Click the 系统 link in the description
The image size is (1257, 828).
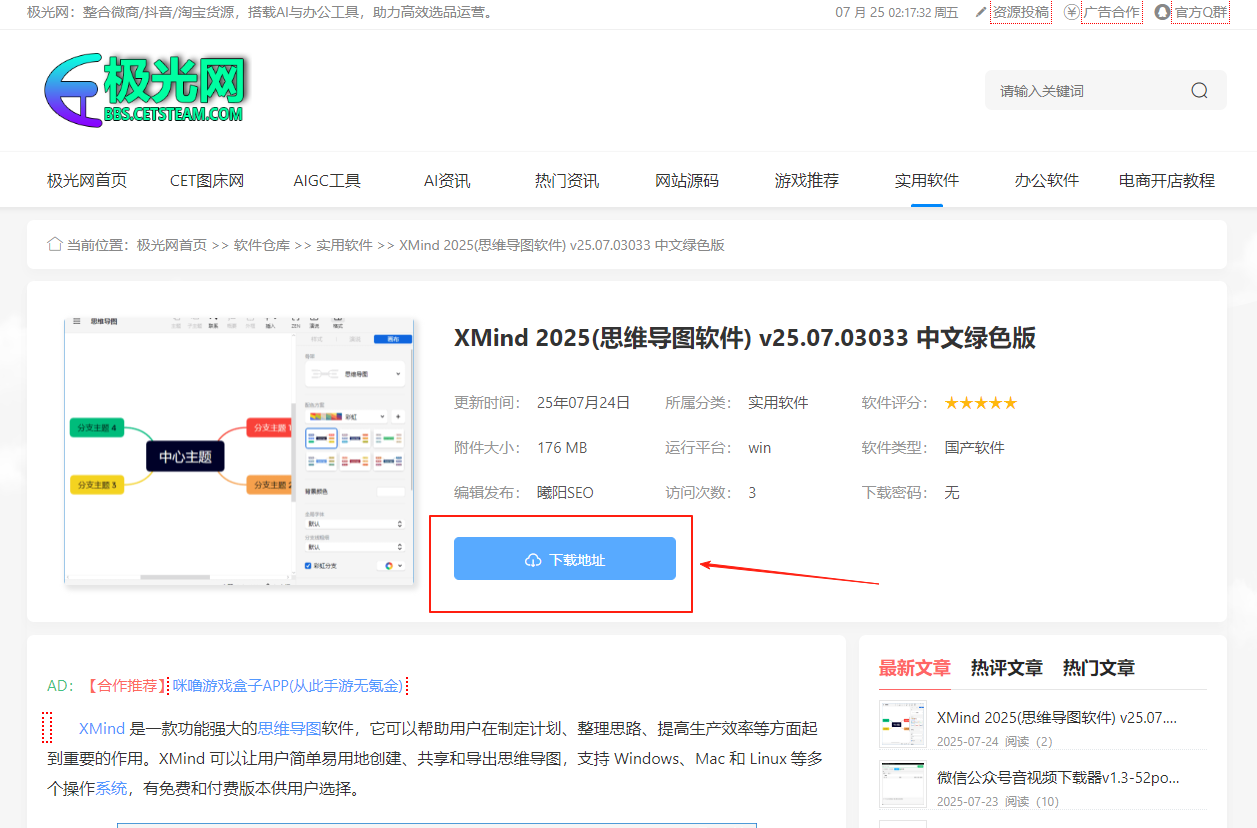[x=111, y=789]
